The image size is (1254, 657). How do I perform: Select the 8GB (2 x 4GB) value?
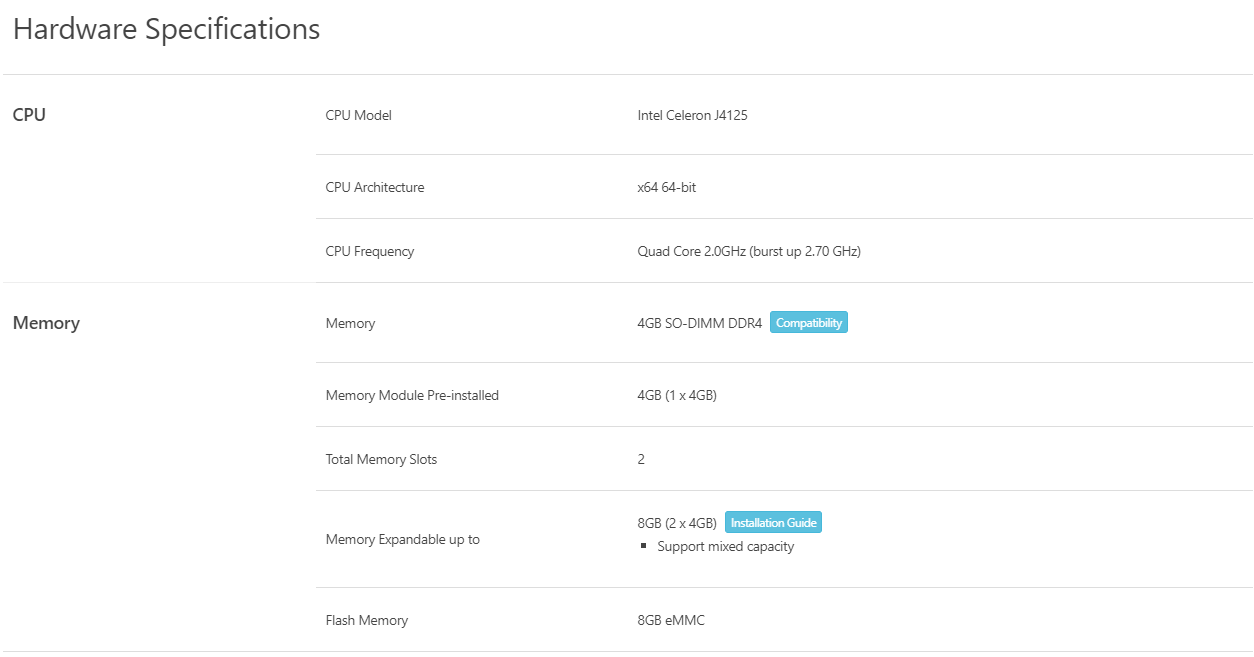point(677,523)
